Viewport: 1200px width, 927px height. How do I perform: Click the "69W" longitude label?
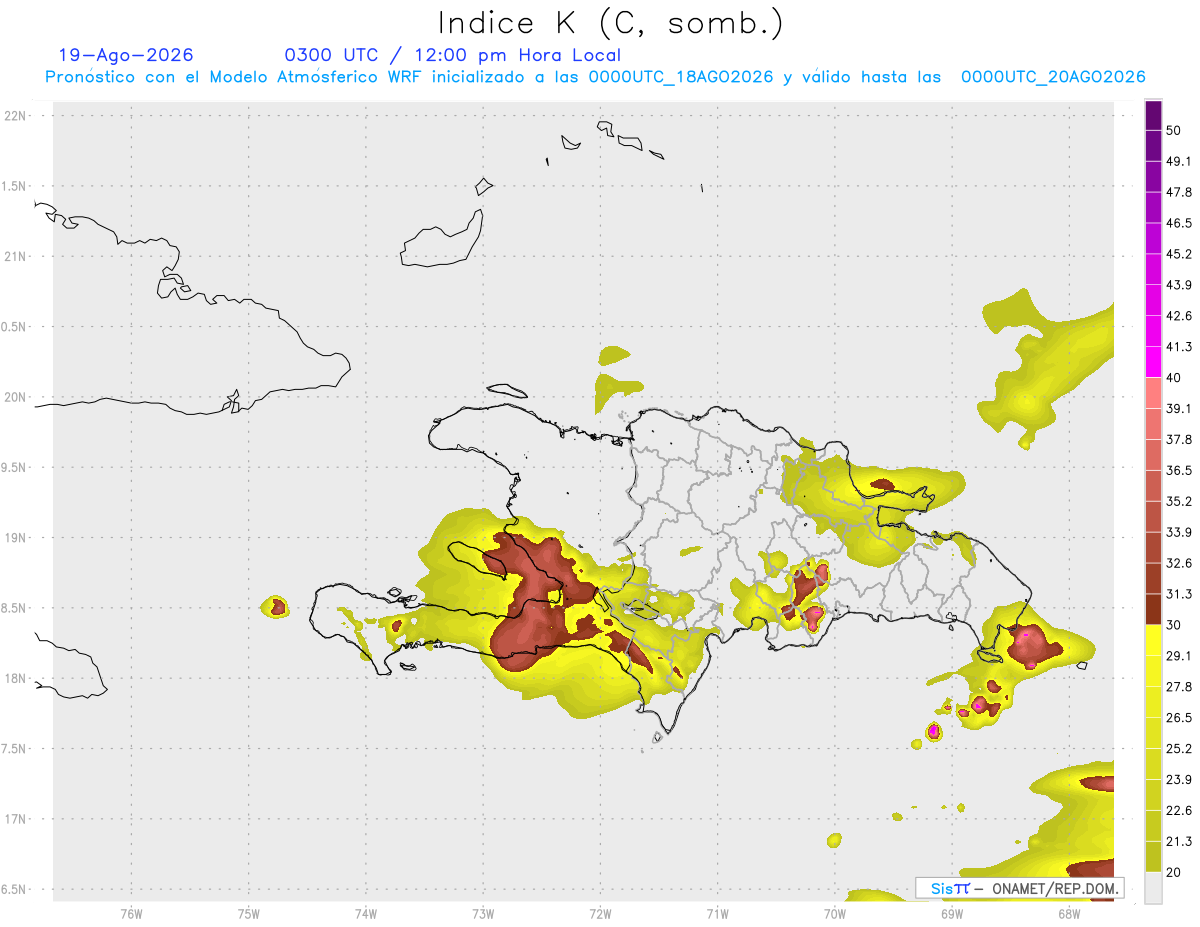tap(951, 913)
